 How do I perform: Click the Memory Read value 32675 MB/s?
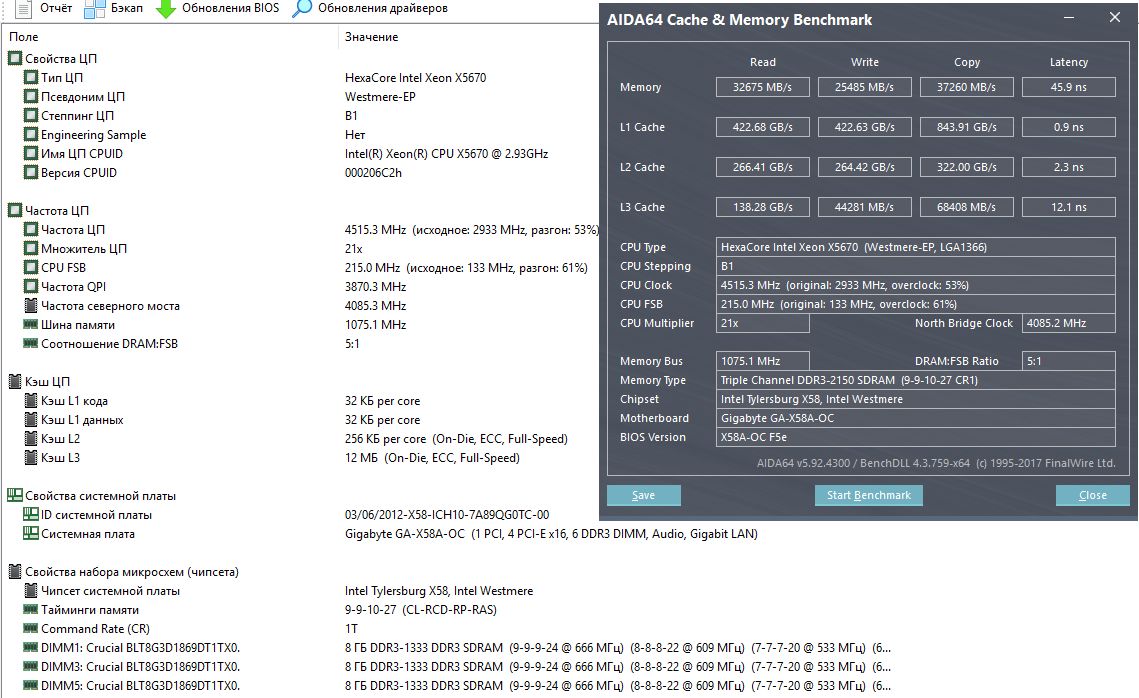coord(763,87)
